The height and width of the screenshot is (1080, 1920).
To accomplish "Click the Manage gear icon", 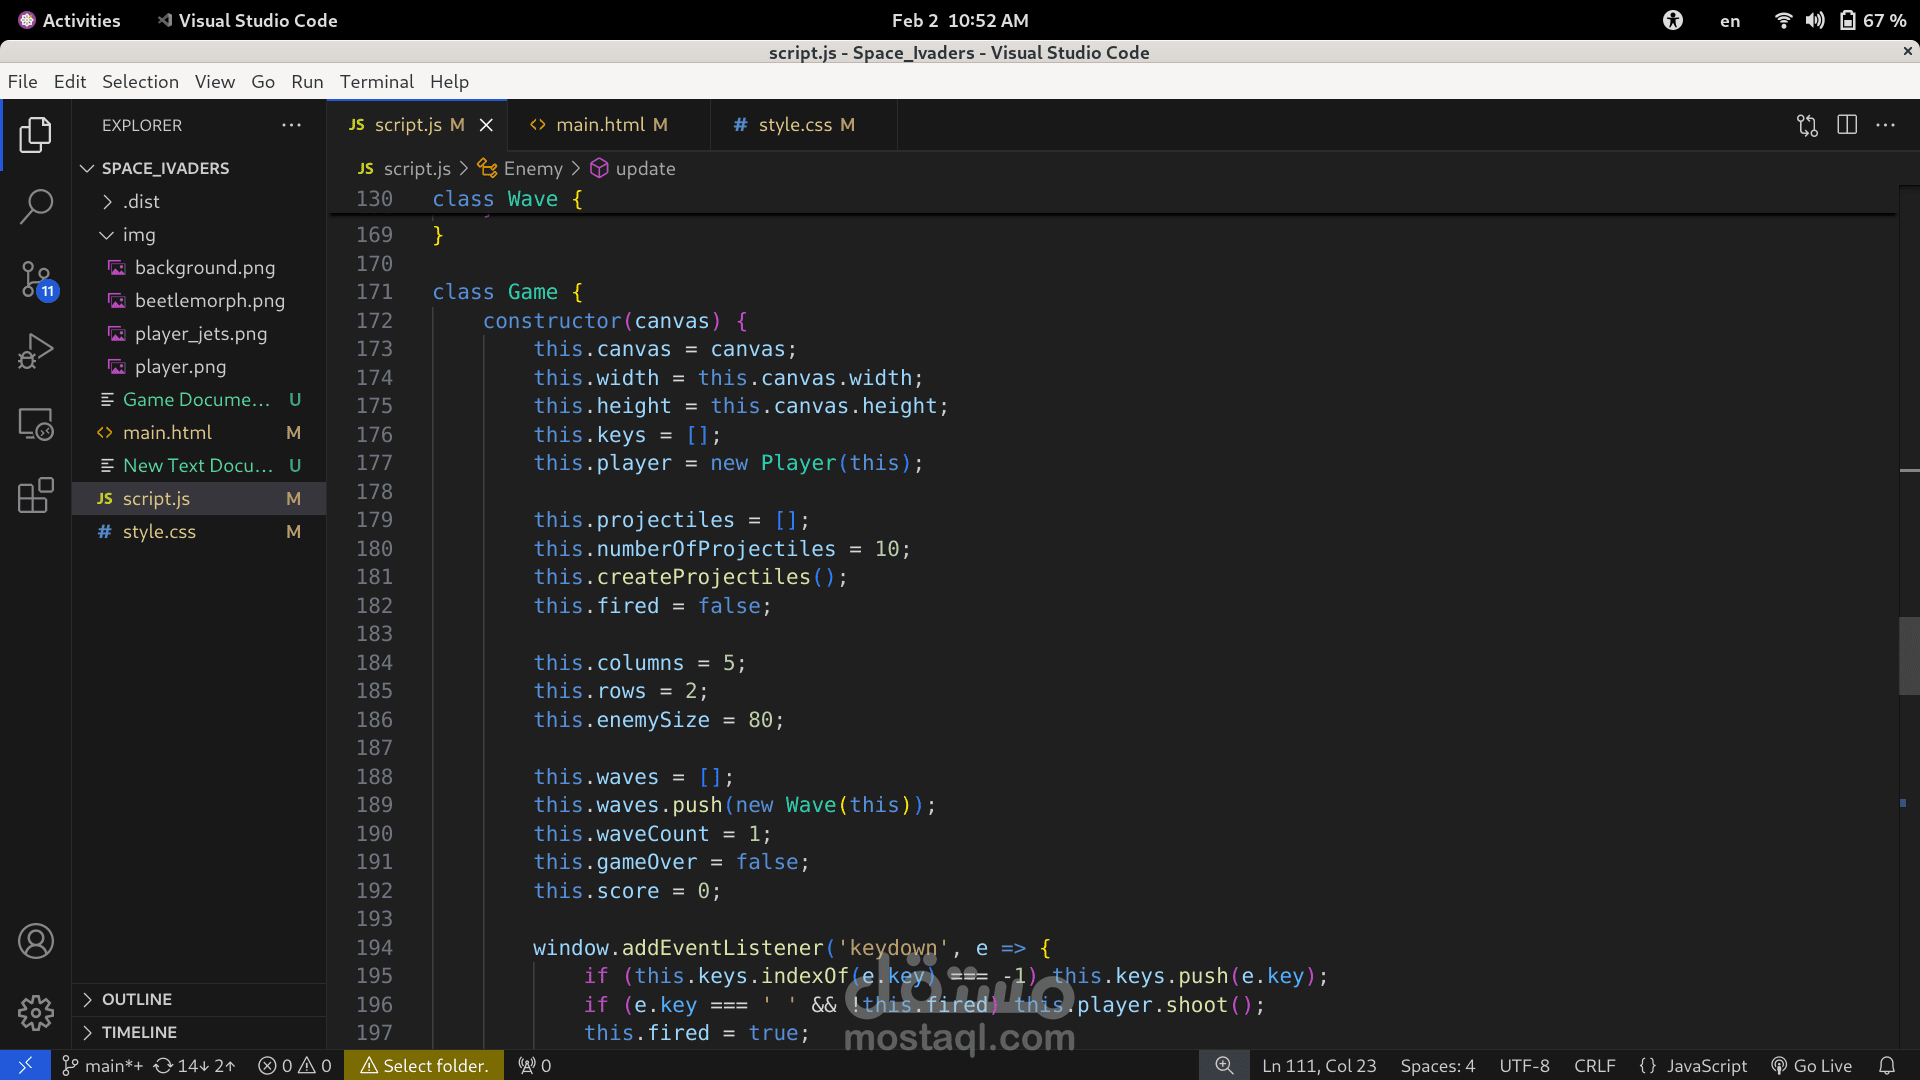I will pos(36,1012).
